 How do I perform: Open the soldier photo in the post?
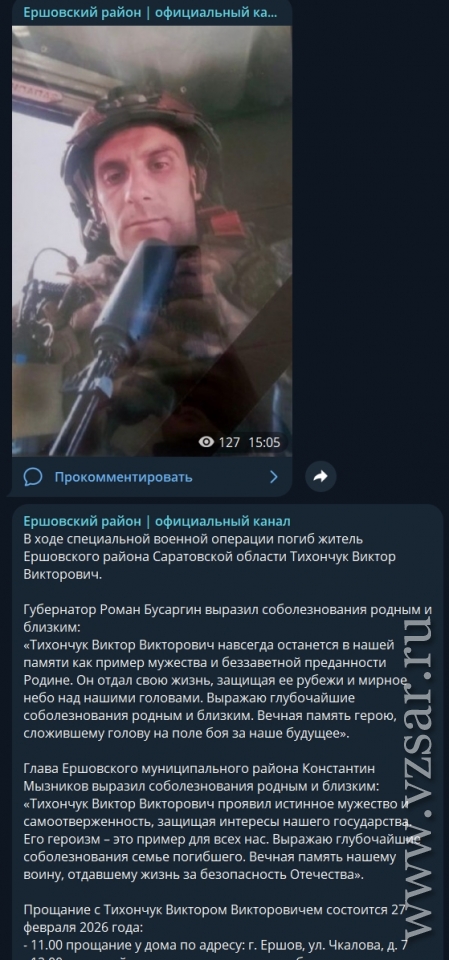[x=151, y=241]
